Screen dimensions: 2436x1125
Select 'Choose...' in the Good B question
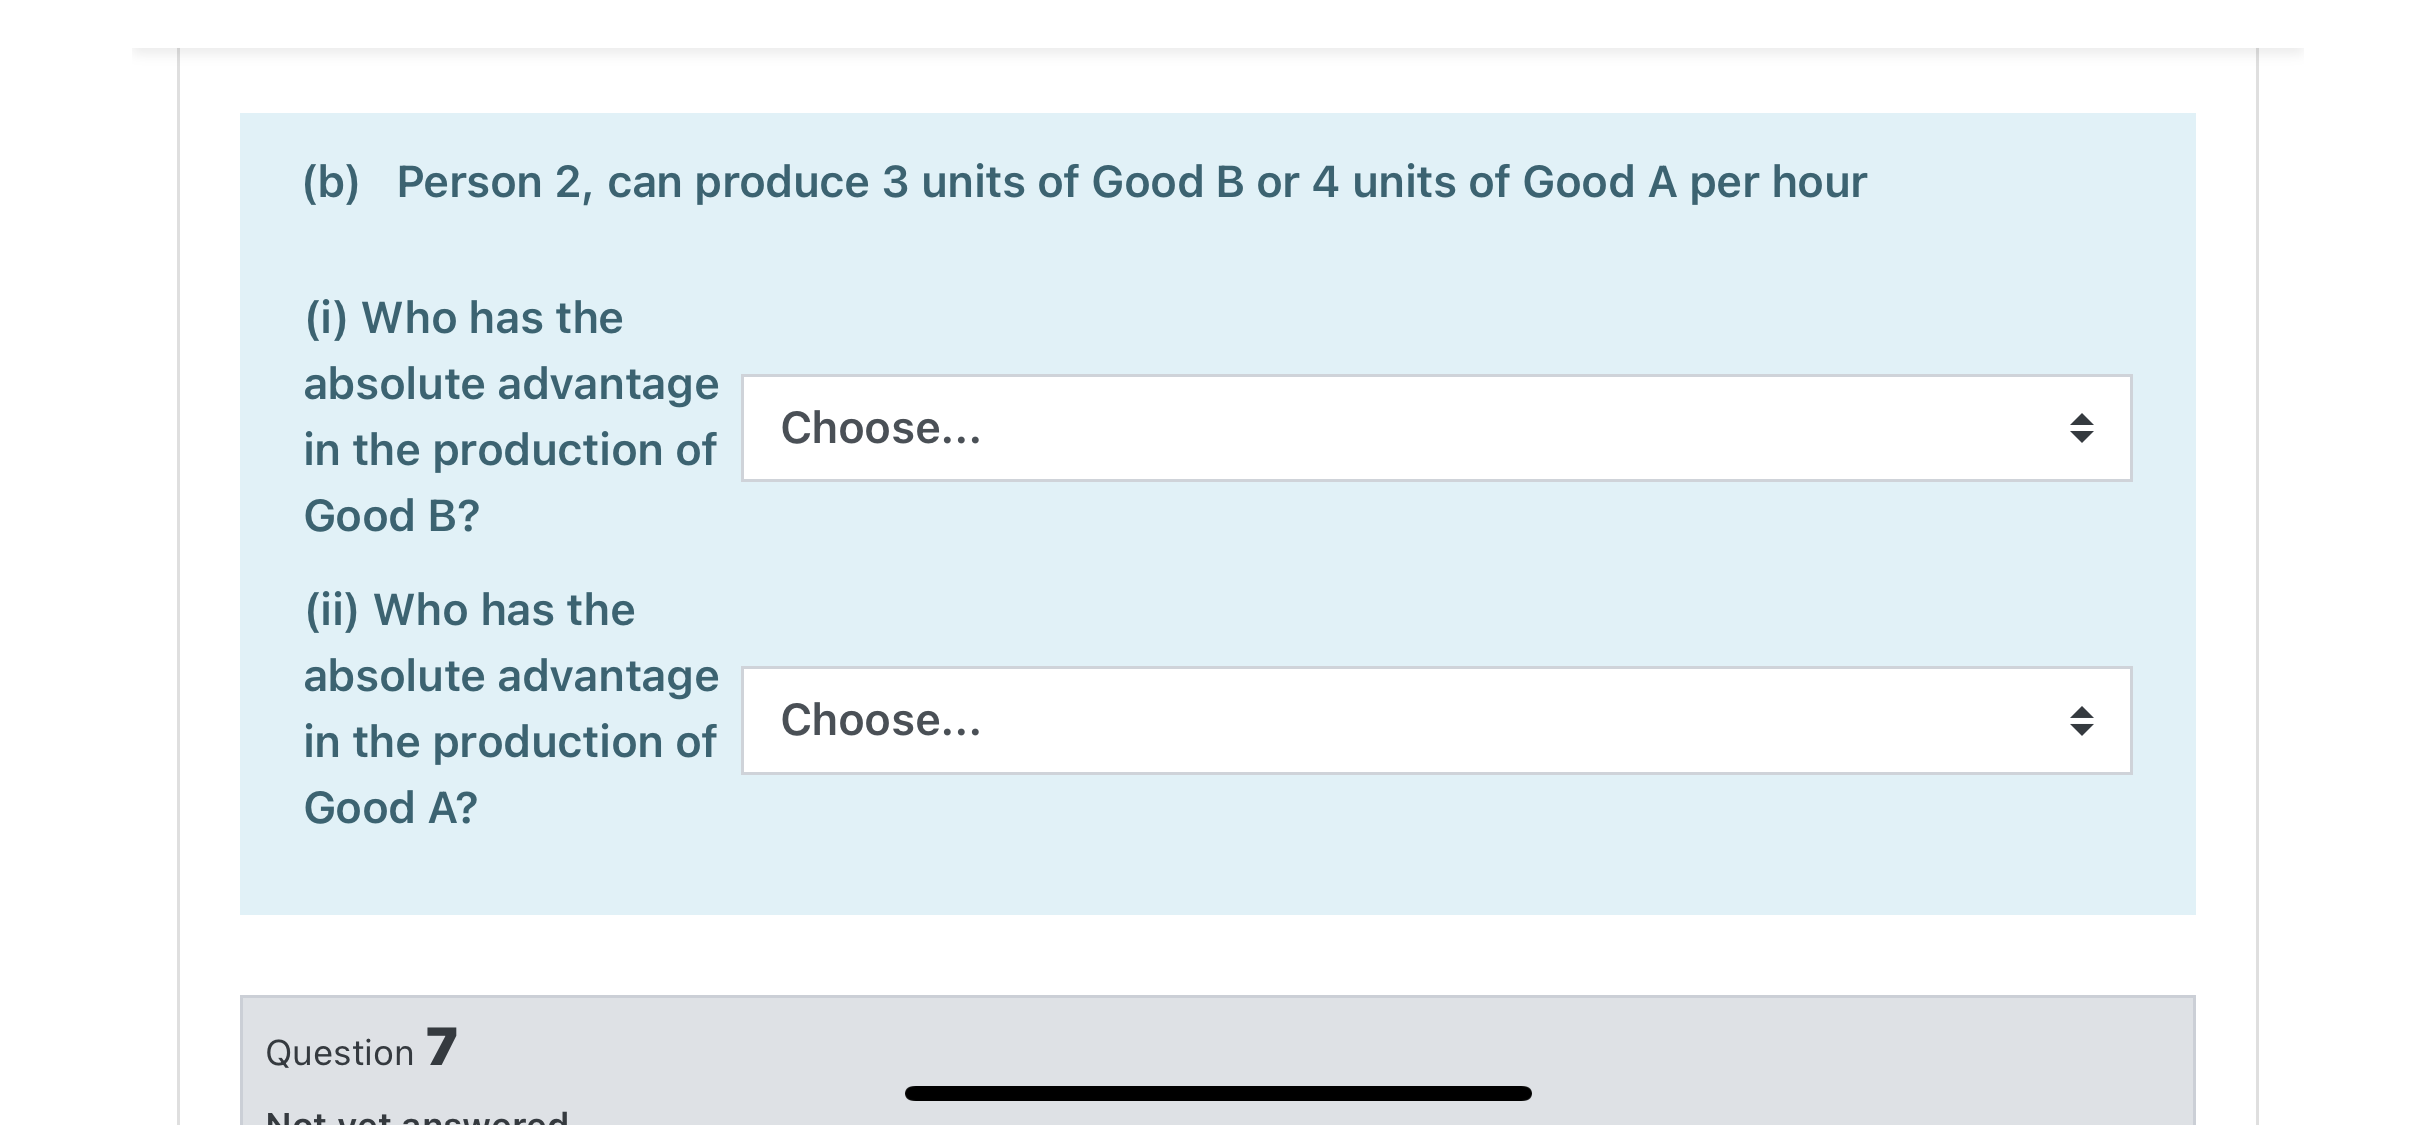(880, 429)
